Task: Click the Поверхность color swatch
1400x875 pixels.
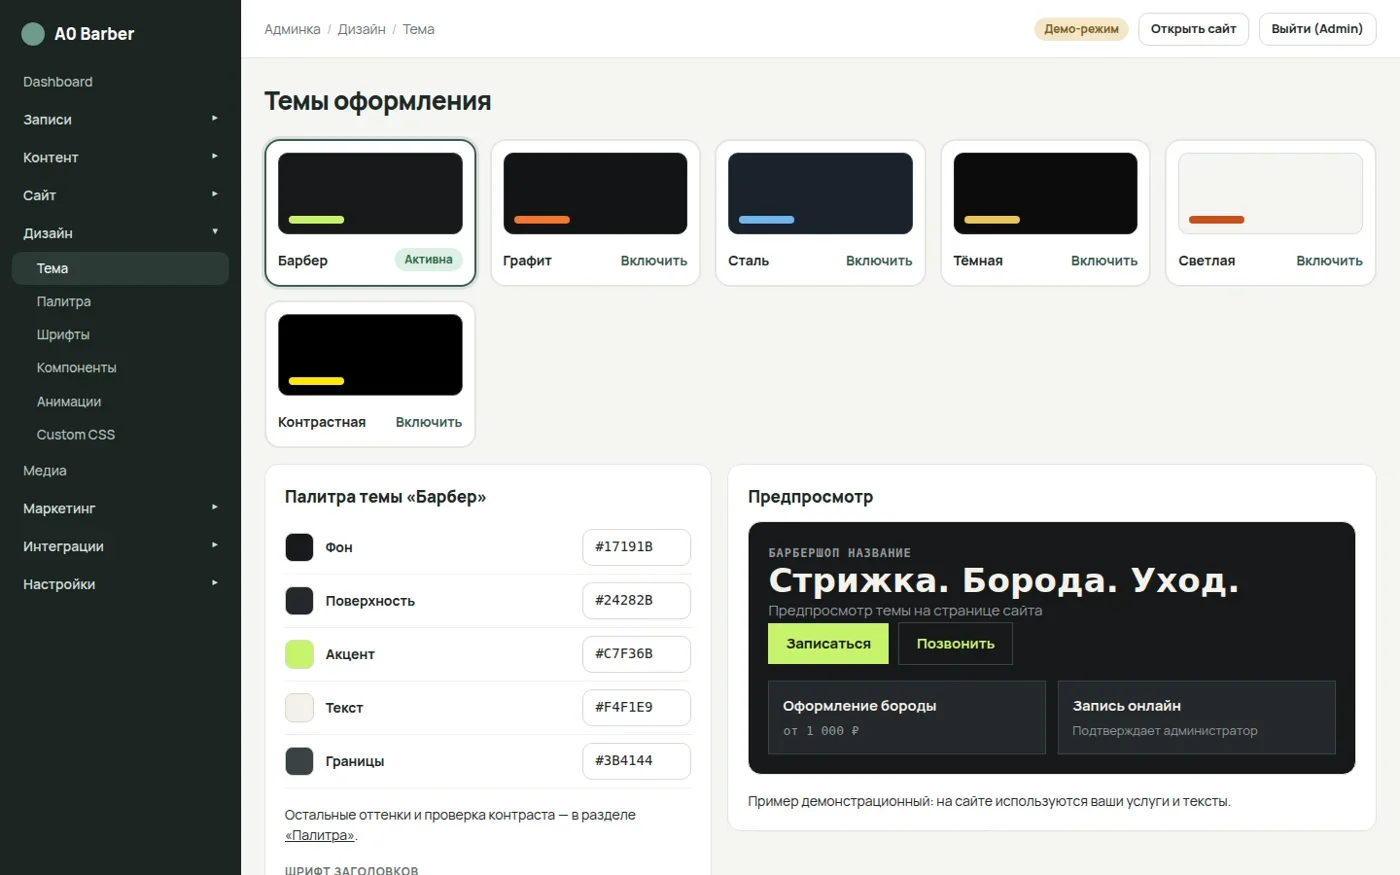Action: (x=299, y=601)
